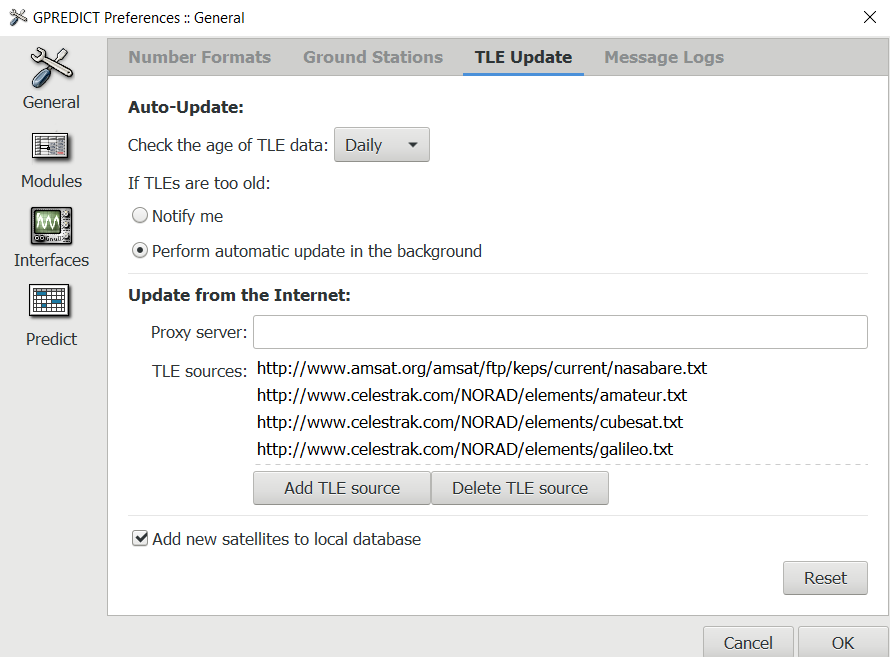This screenshot has width=890, height=657.
Task: Open the General preferences section
Action: pyautogui.click(x=50, y=78)
